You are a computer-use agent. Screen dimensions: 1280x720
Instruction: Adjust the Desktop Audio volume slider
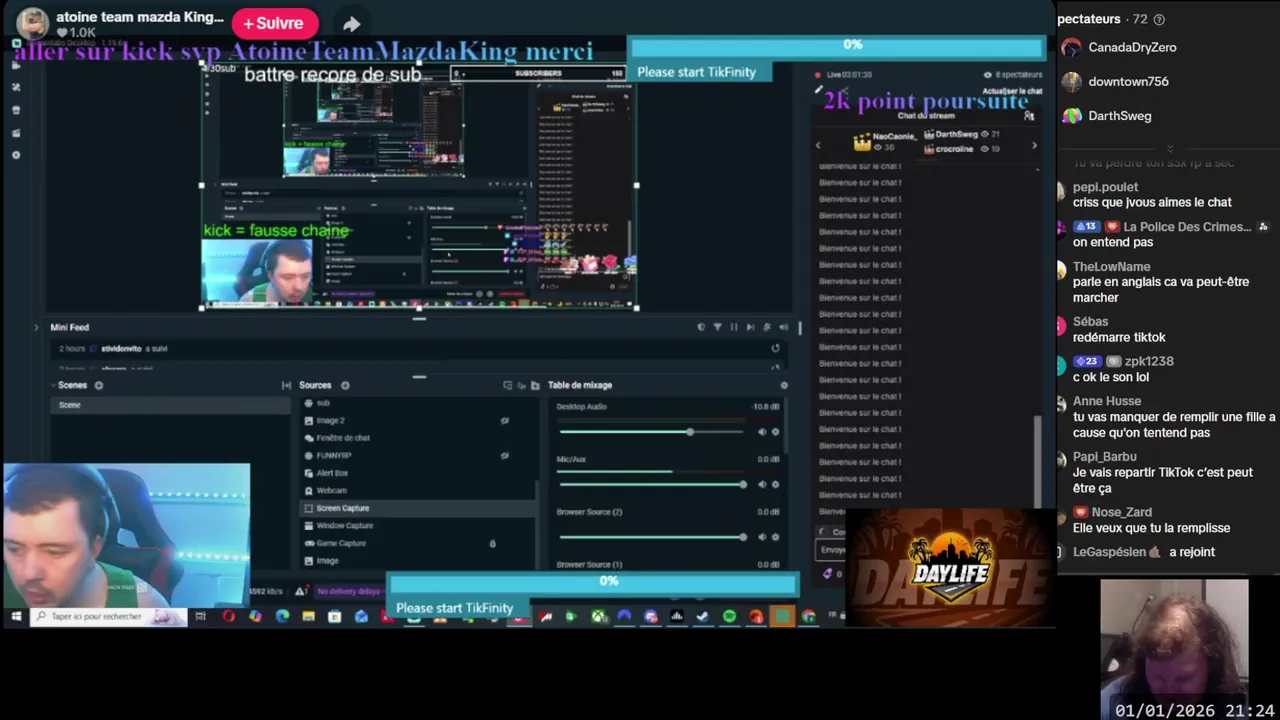coord(651,432)
